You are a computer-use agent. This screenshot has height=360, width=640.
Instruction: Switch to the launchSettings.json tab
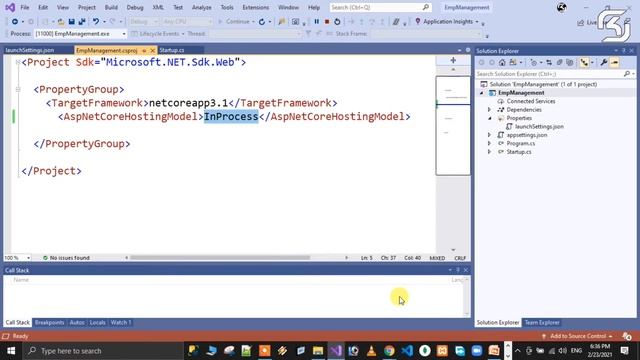click(30, 50)
